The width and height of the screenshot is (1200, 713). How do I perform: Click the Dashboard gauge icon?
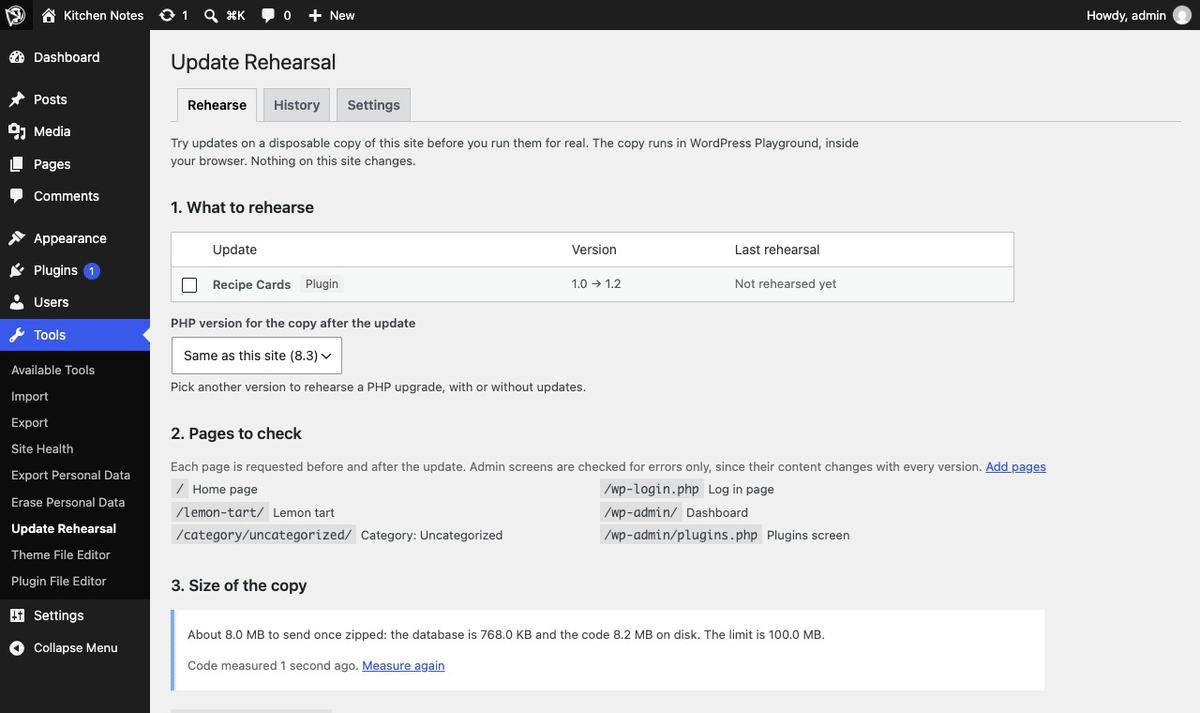[x=17, y=57]
